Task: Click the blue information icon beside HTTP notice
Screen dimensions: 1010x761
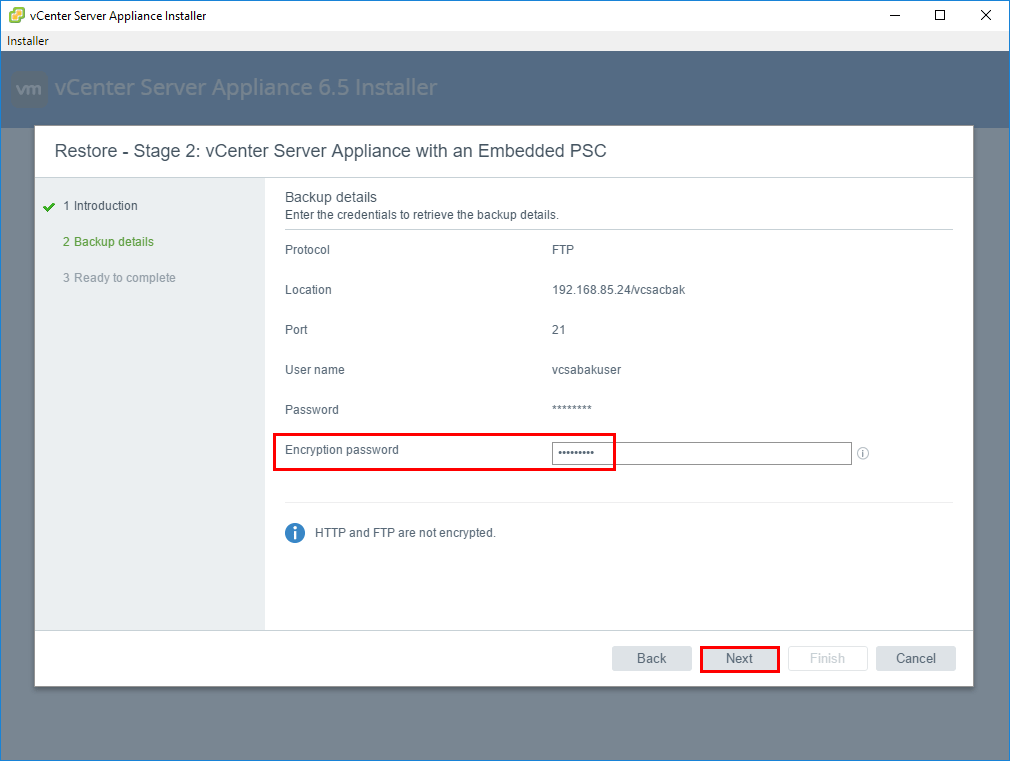Action: pos(295,533)
